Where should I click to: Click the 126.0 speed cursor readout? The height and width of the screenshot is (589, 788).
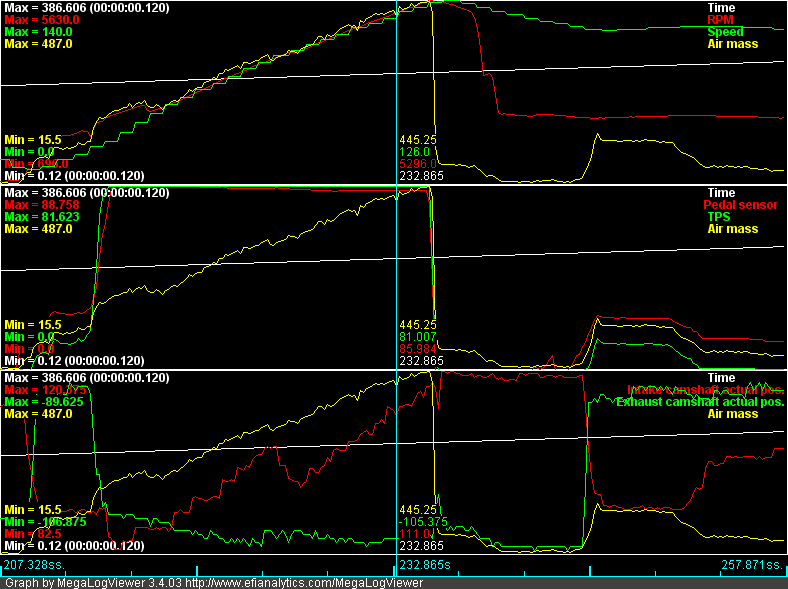click(414, 152)
